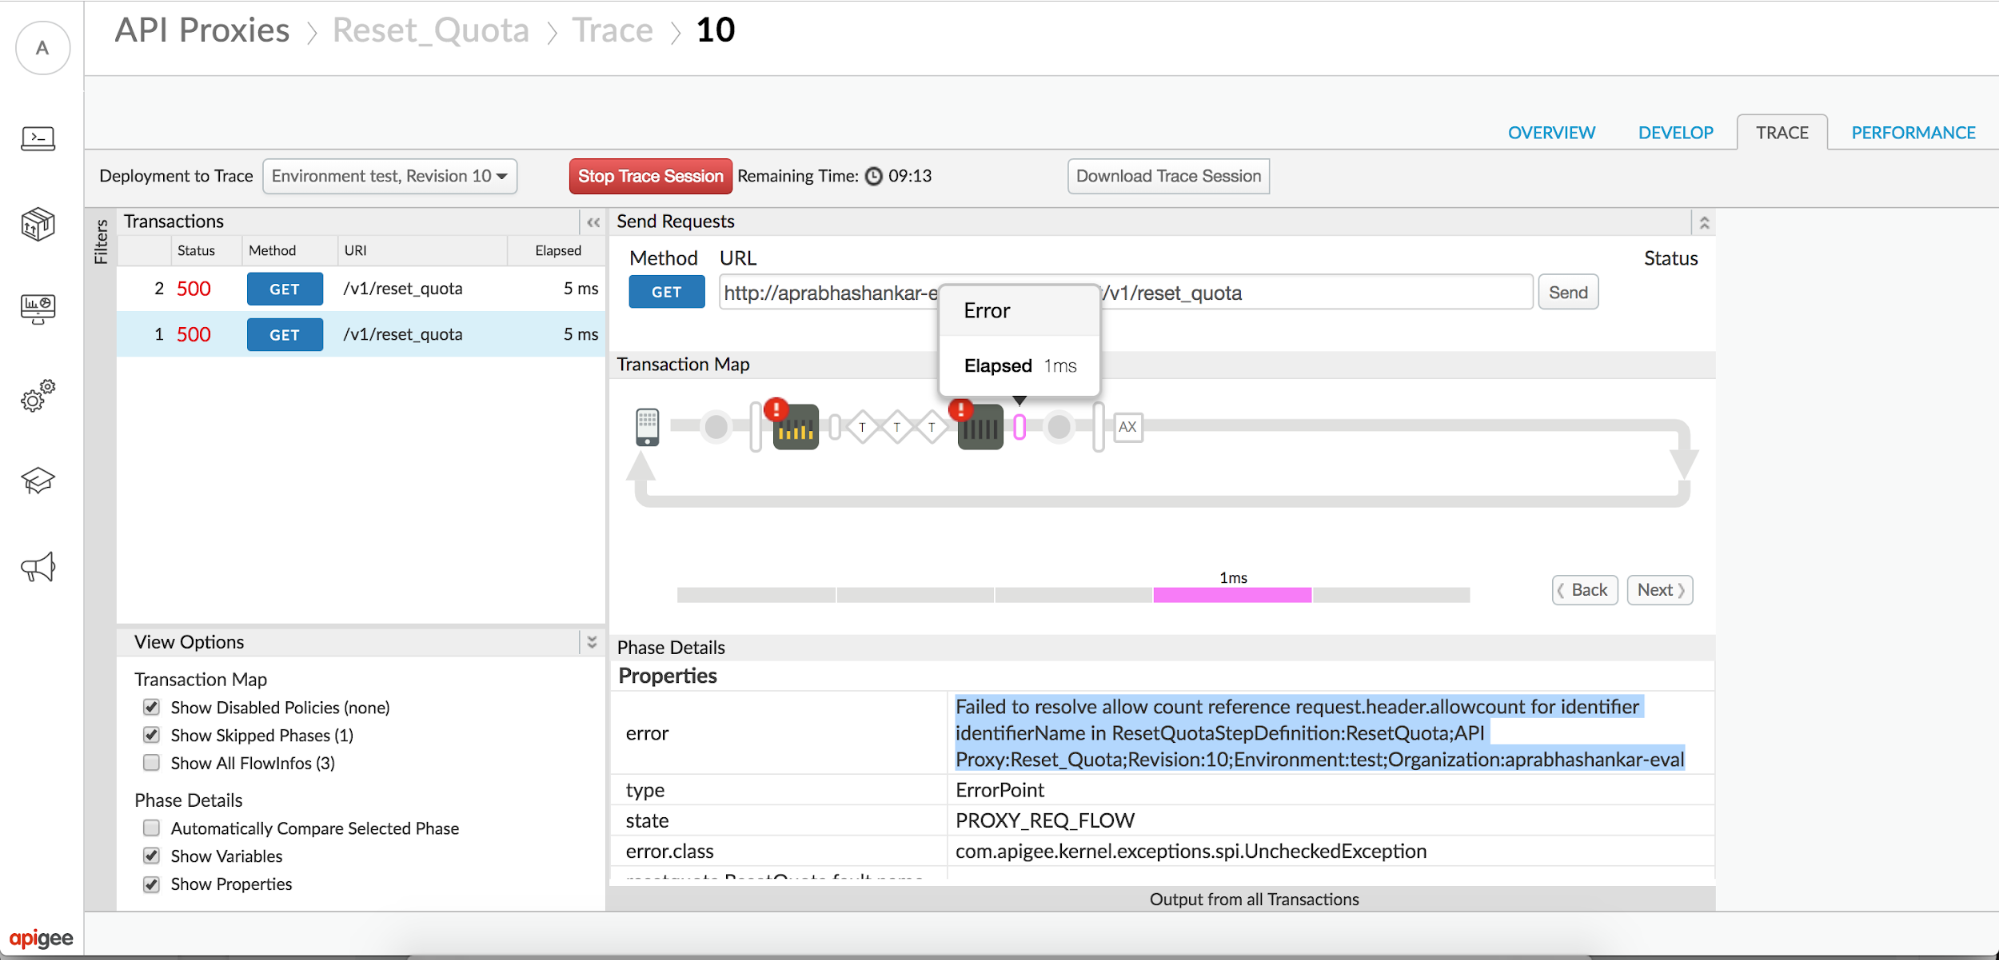Click Stop Trace Session button
The height and width of the screenshot is (960, 1999).
pyautogui.click(x=650, y=176)
